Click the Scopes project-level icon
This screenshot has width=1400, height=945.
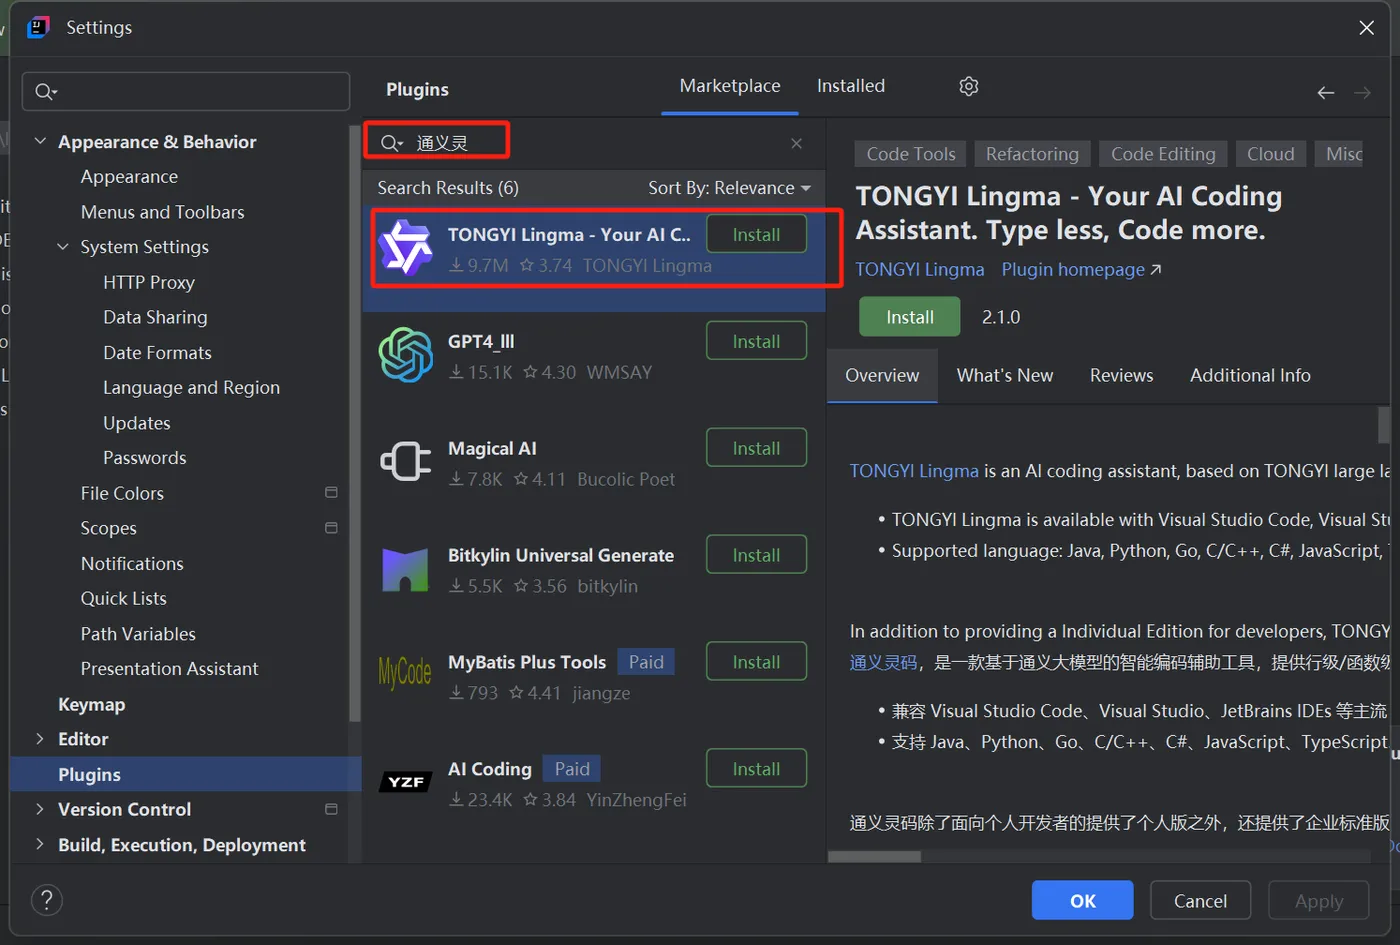pyautogui.click(x=331, y=528)
